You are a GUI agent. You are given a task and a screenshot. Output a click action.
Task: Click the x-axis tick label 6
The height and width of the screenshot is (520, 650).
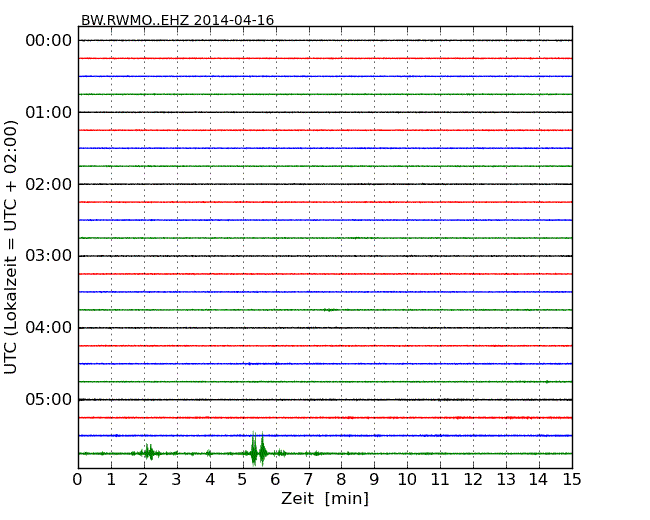click(275, 480)
